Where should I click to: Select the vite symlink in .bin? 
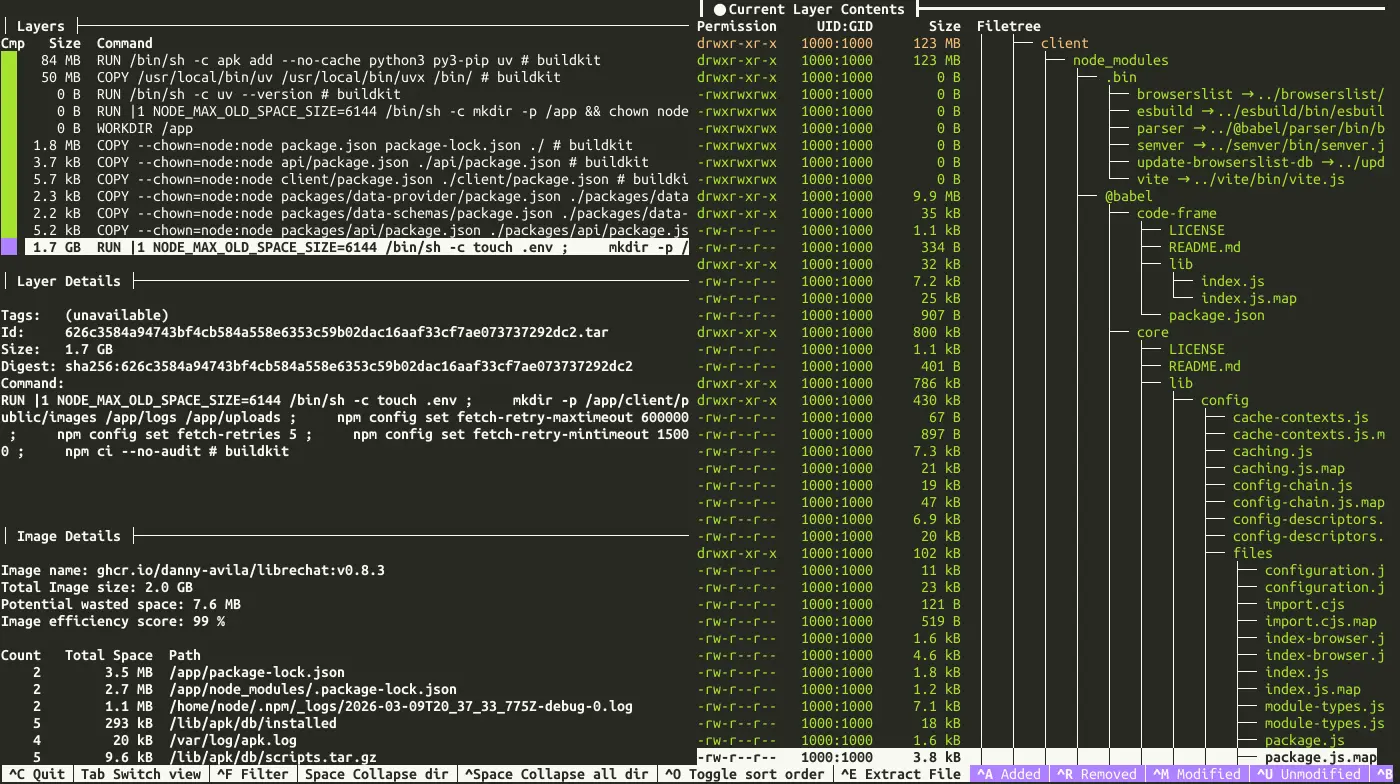tap(1240, 179)
